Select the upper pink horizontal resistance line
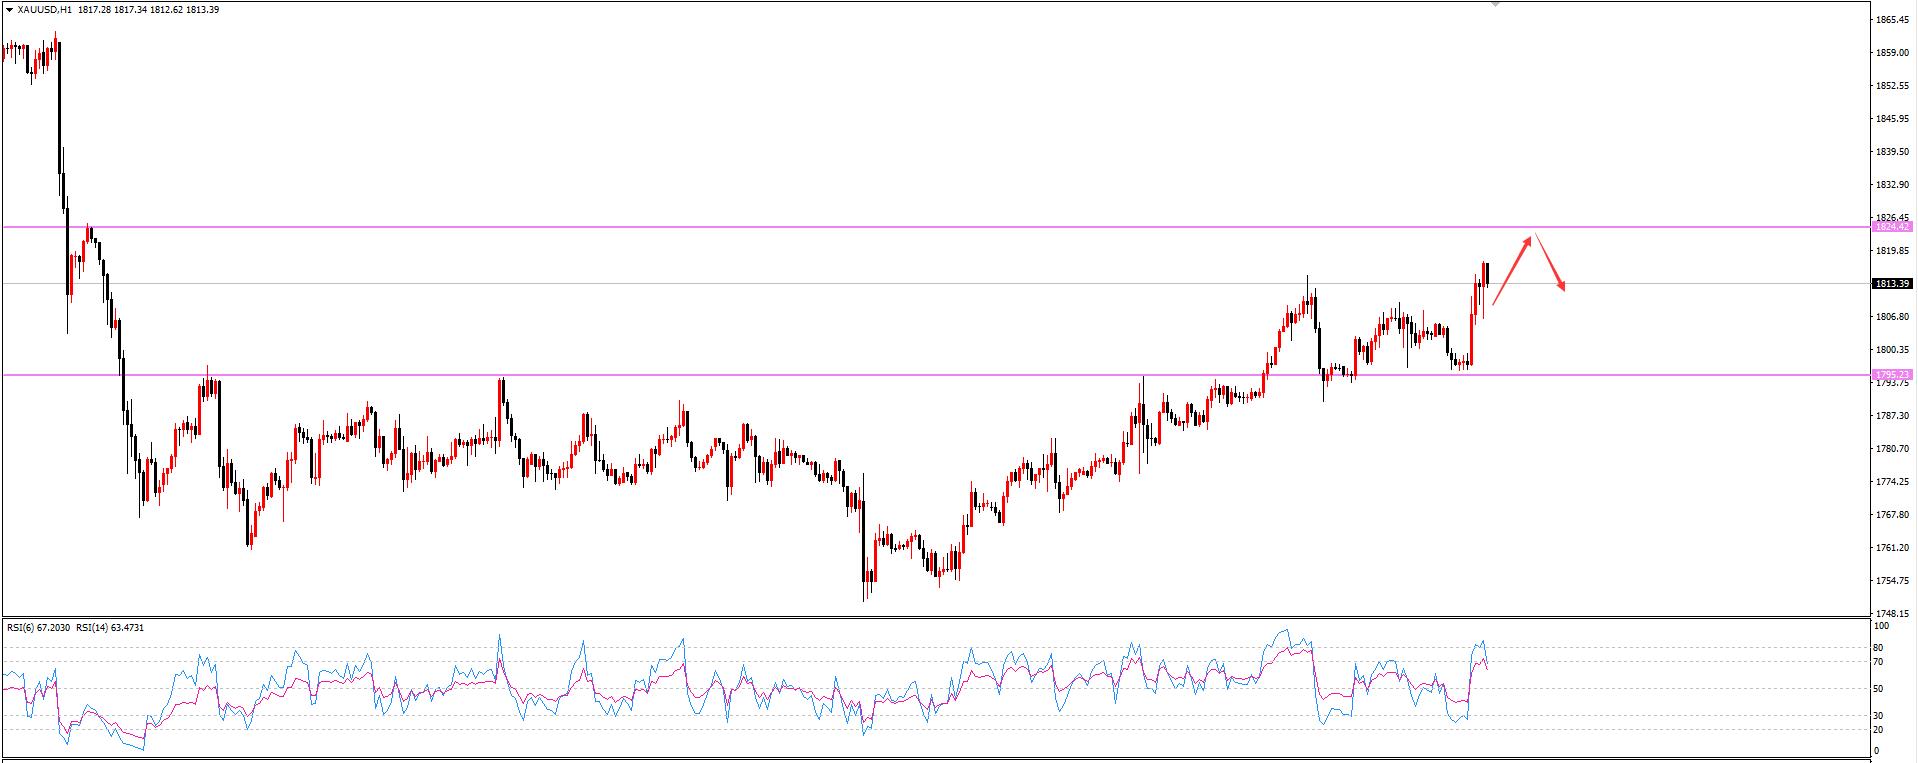Viewport: 1918px width, 763px height. tap(935, 227)
